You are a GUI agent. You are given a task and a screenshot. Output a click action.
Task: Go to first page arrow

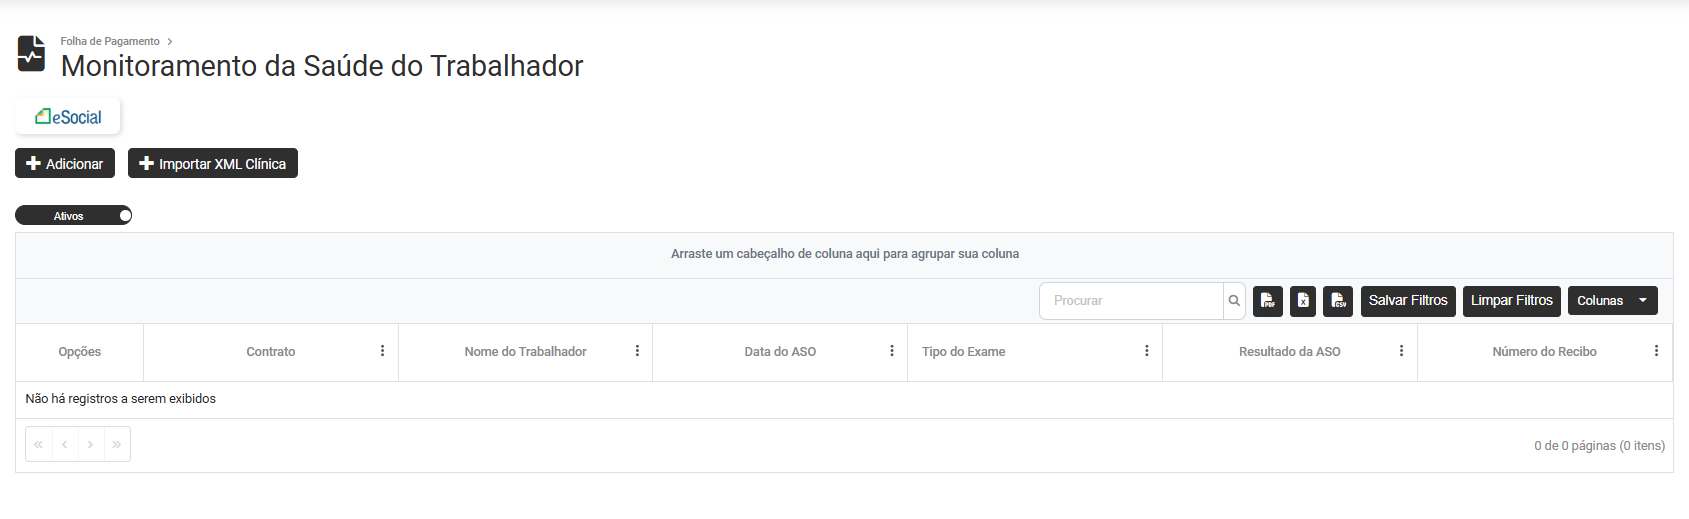coord(38,444)
